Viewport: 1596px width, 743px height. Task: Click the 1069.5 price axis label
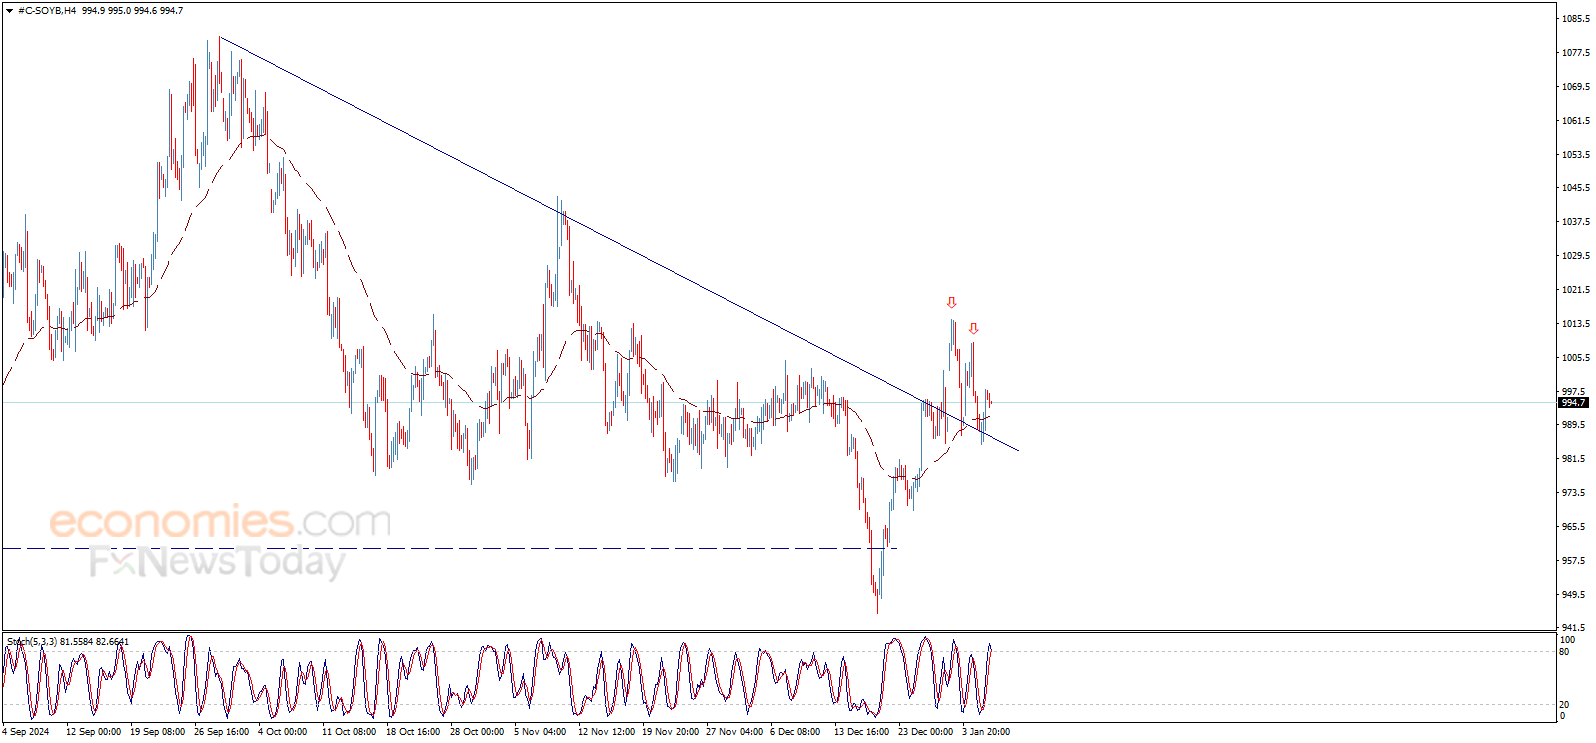[x=1576, y=87]
